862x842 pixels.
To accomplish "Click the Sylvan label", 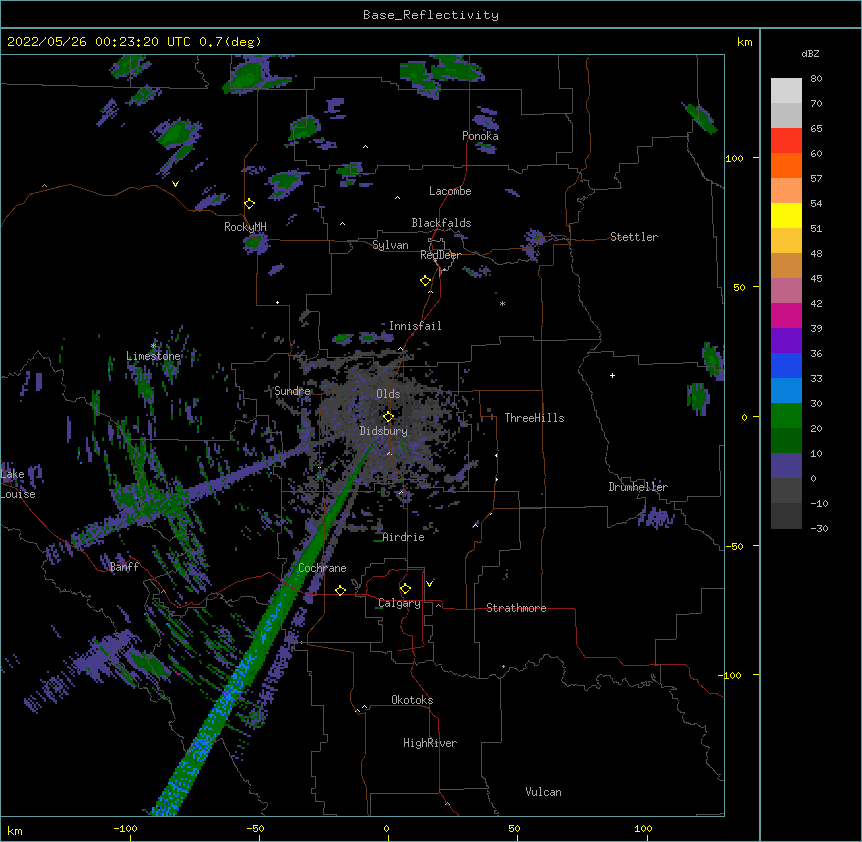I will (x=390, y=245).
